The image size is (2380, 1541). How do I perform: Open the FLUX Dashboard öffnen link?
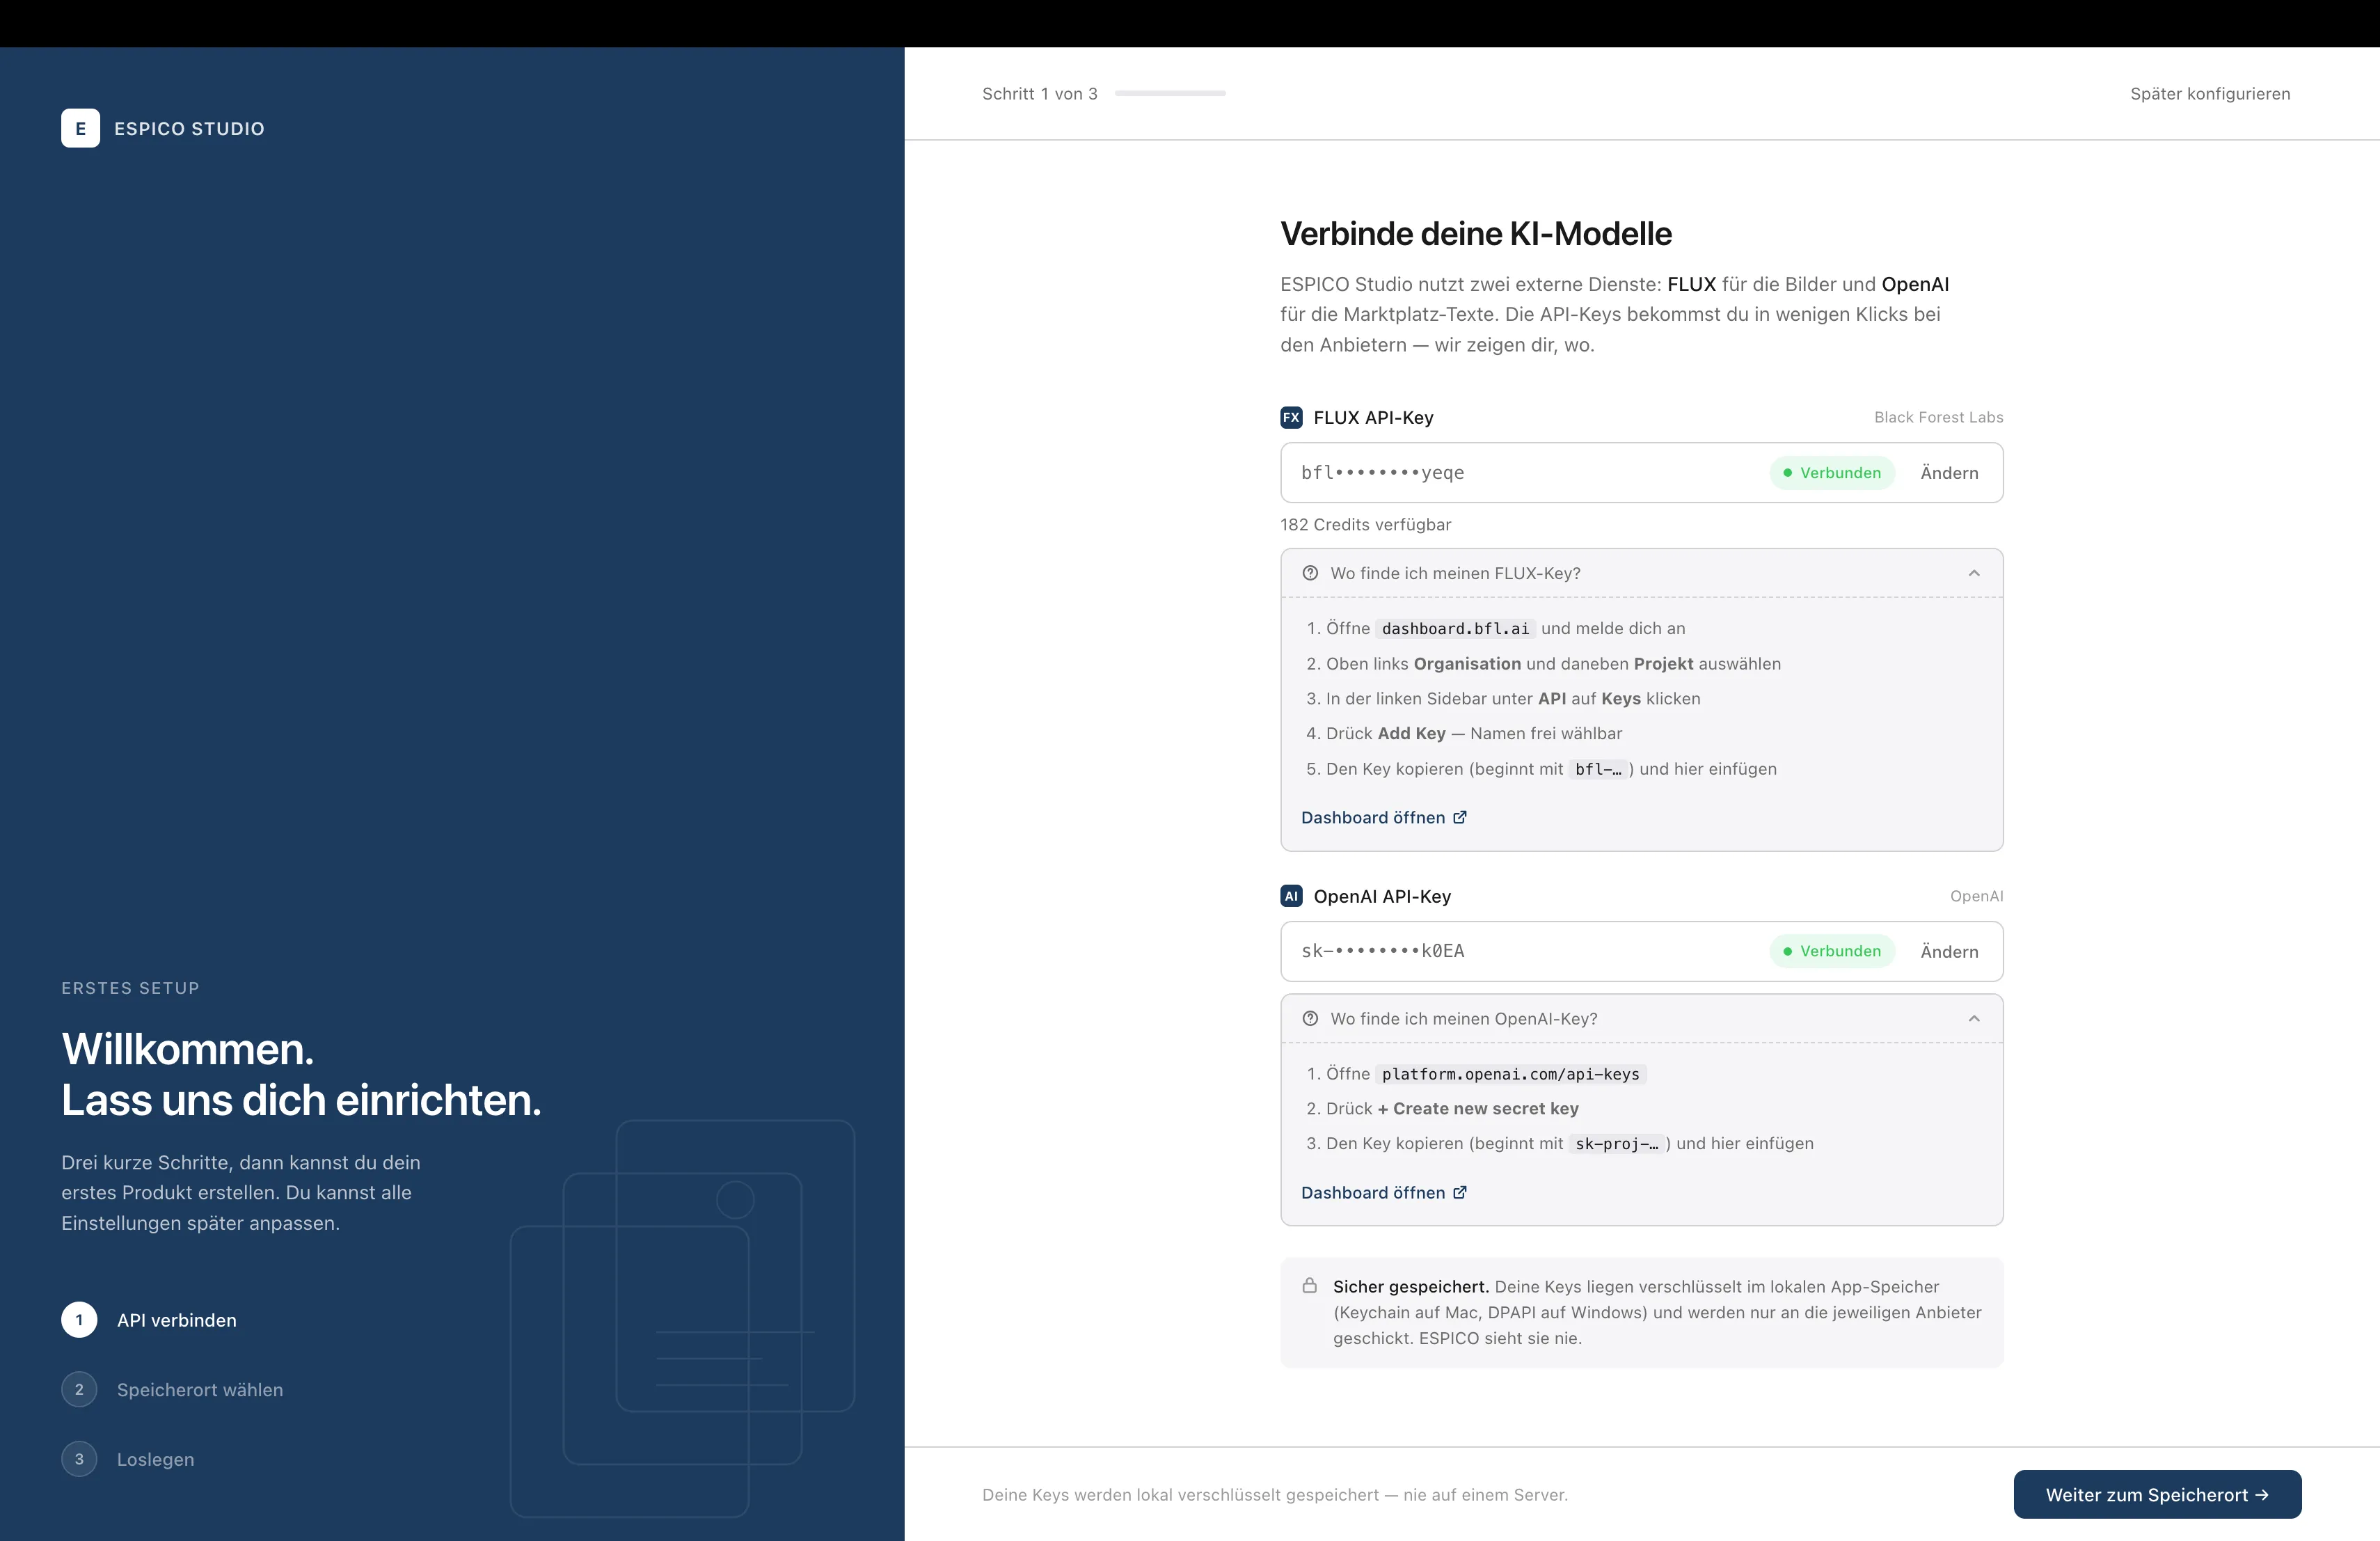[x=1384, y=817]
